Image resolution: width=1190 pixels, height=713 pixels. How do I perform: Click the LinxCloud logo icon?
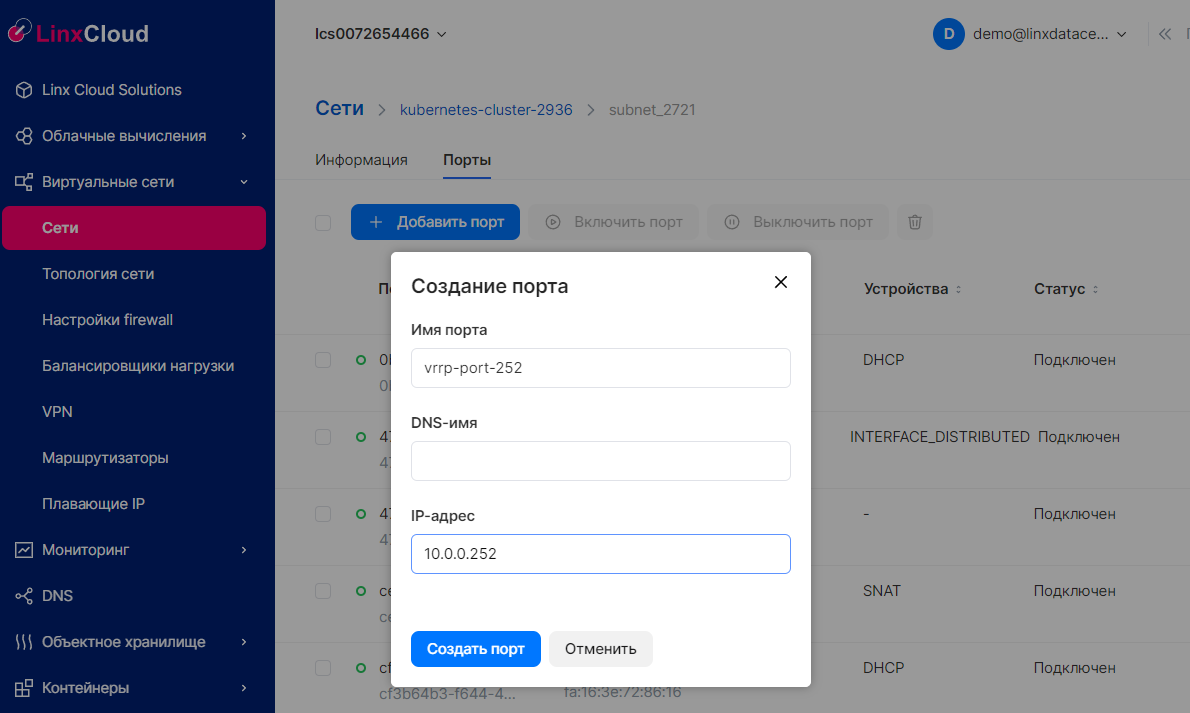[x=19, y=33]
